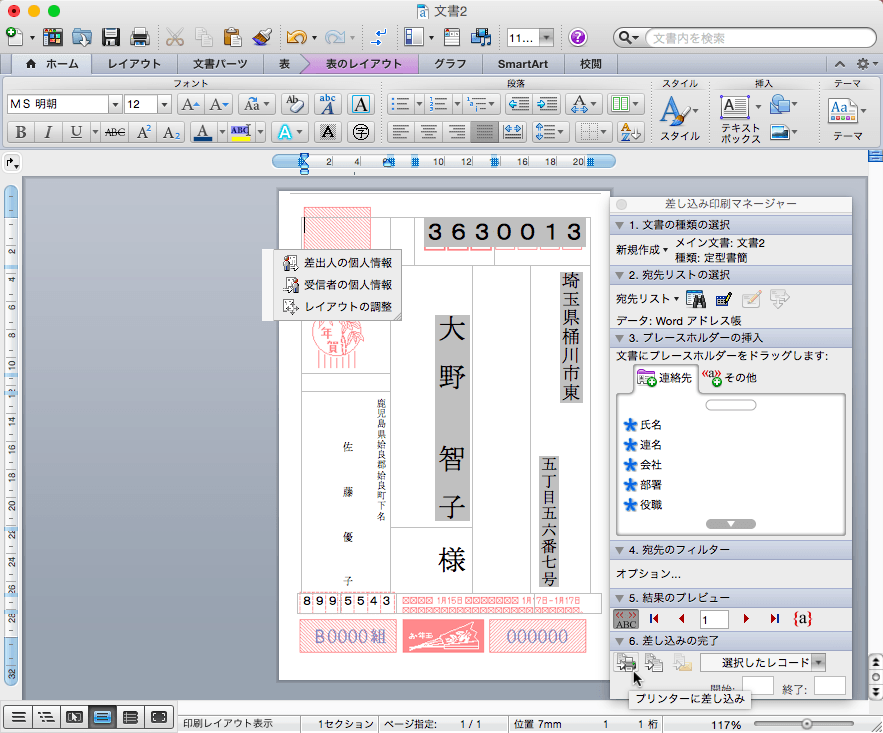Click the Cut scissors icon
Screen dimensions: 883x733
[175, 38]
